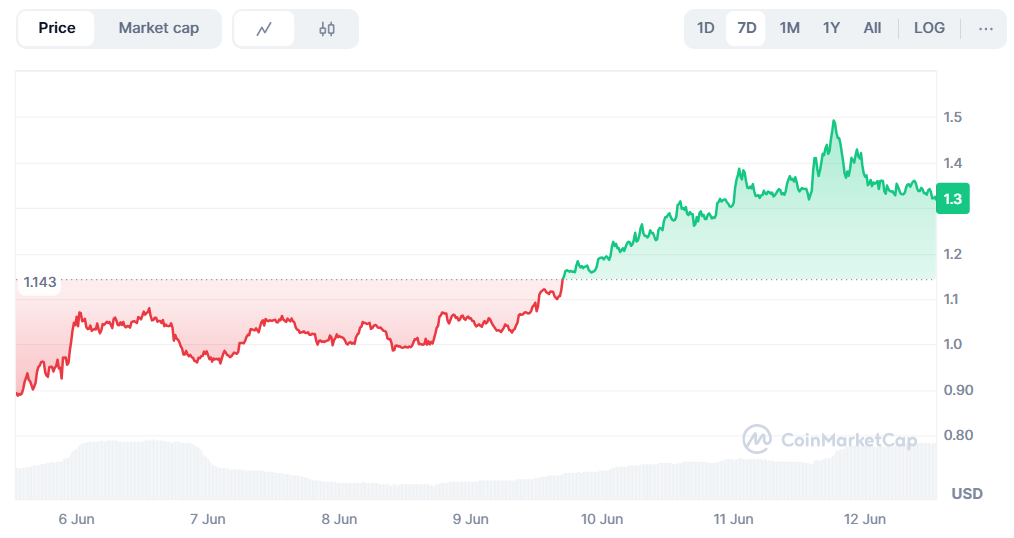Select the Price tab

click(57, 28)
